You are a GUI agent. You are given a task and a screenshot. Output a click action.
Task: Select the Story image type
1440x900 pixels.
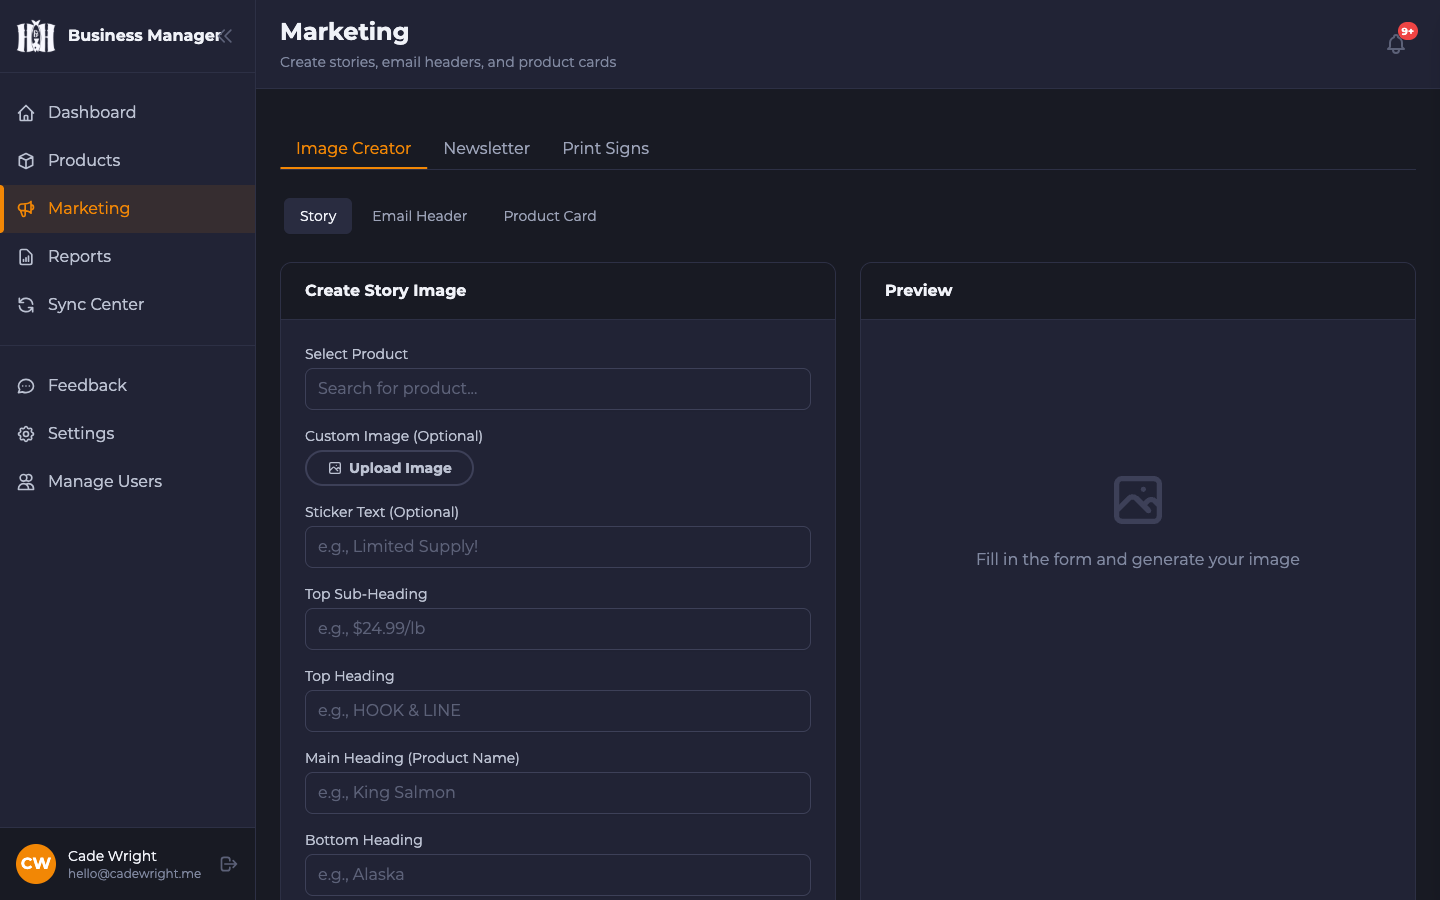[x=318, y=216]
